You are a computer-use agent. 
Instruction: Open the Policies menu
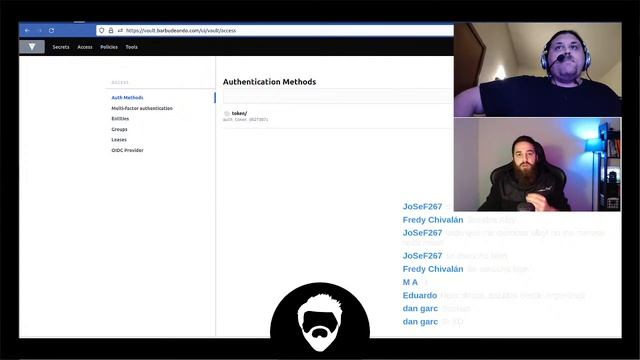pyautogui.click(x=109, y=47)
